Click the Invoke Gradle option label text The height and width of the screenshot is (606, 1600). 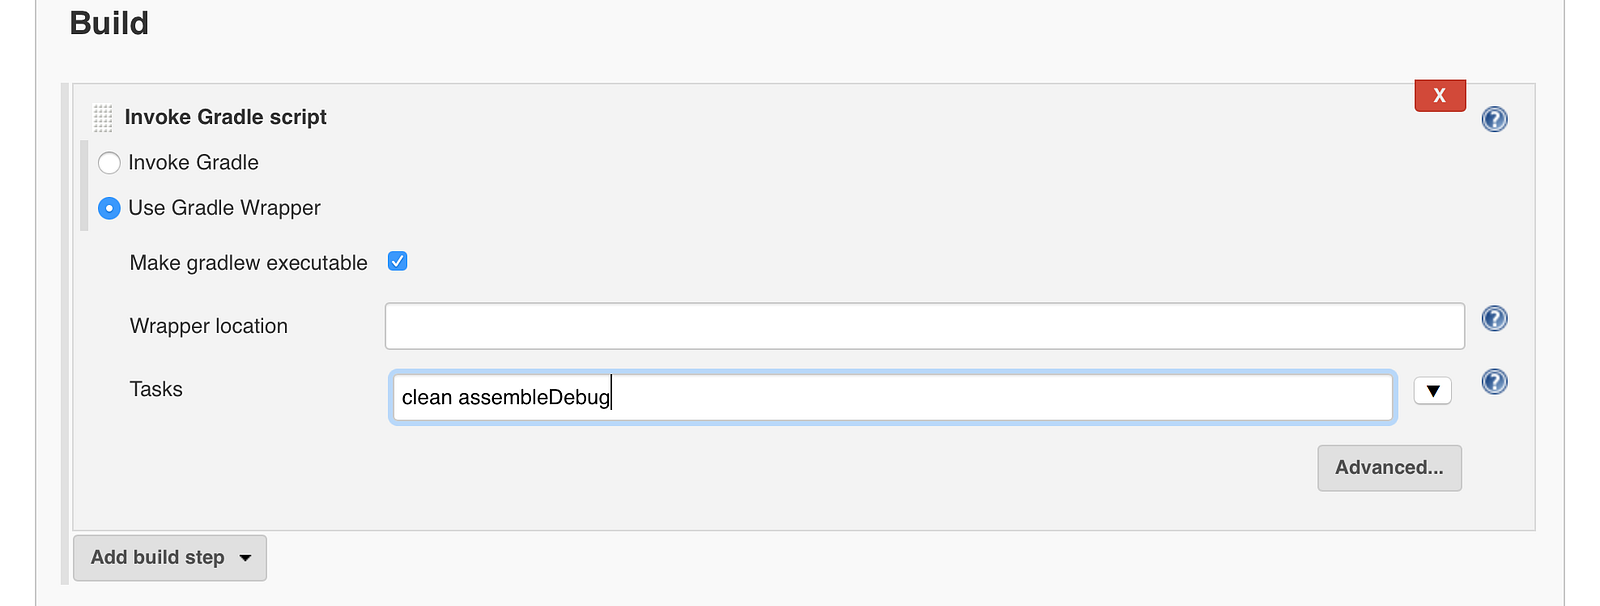(x=193, y=163)
